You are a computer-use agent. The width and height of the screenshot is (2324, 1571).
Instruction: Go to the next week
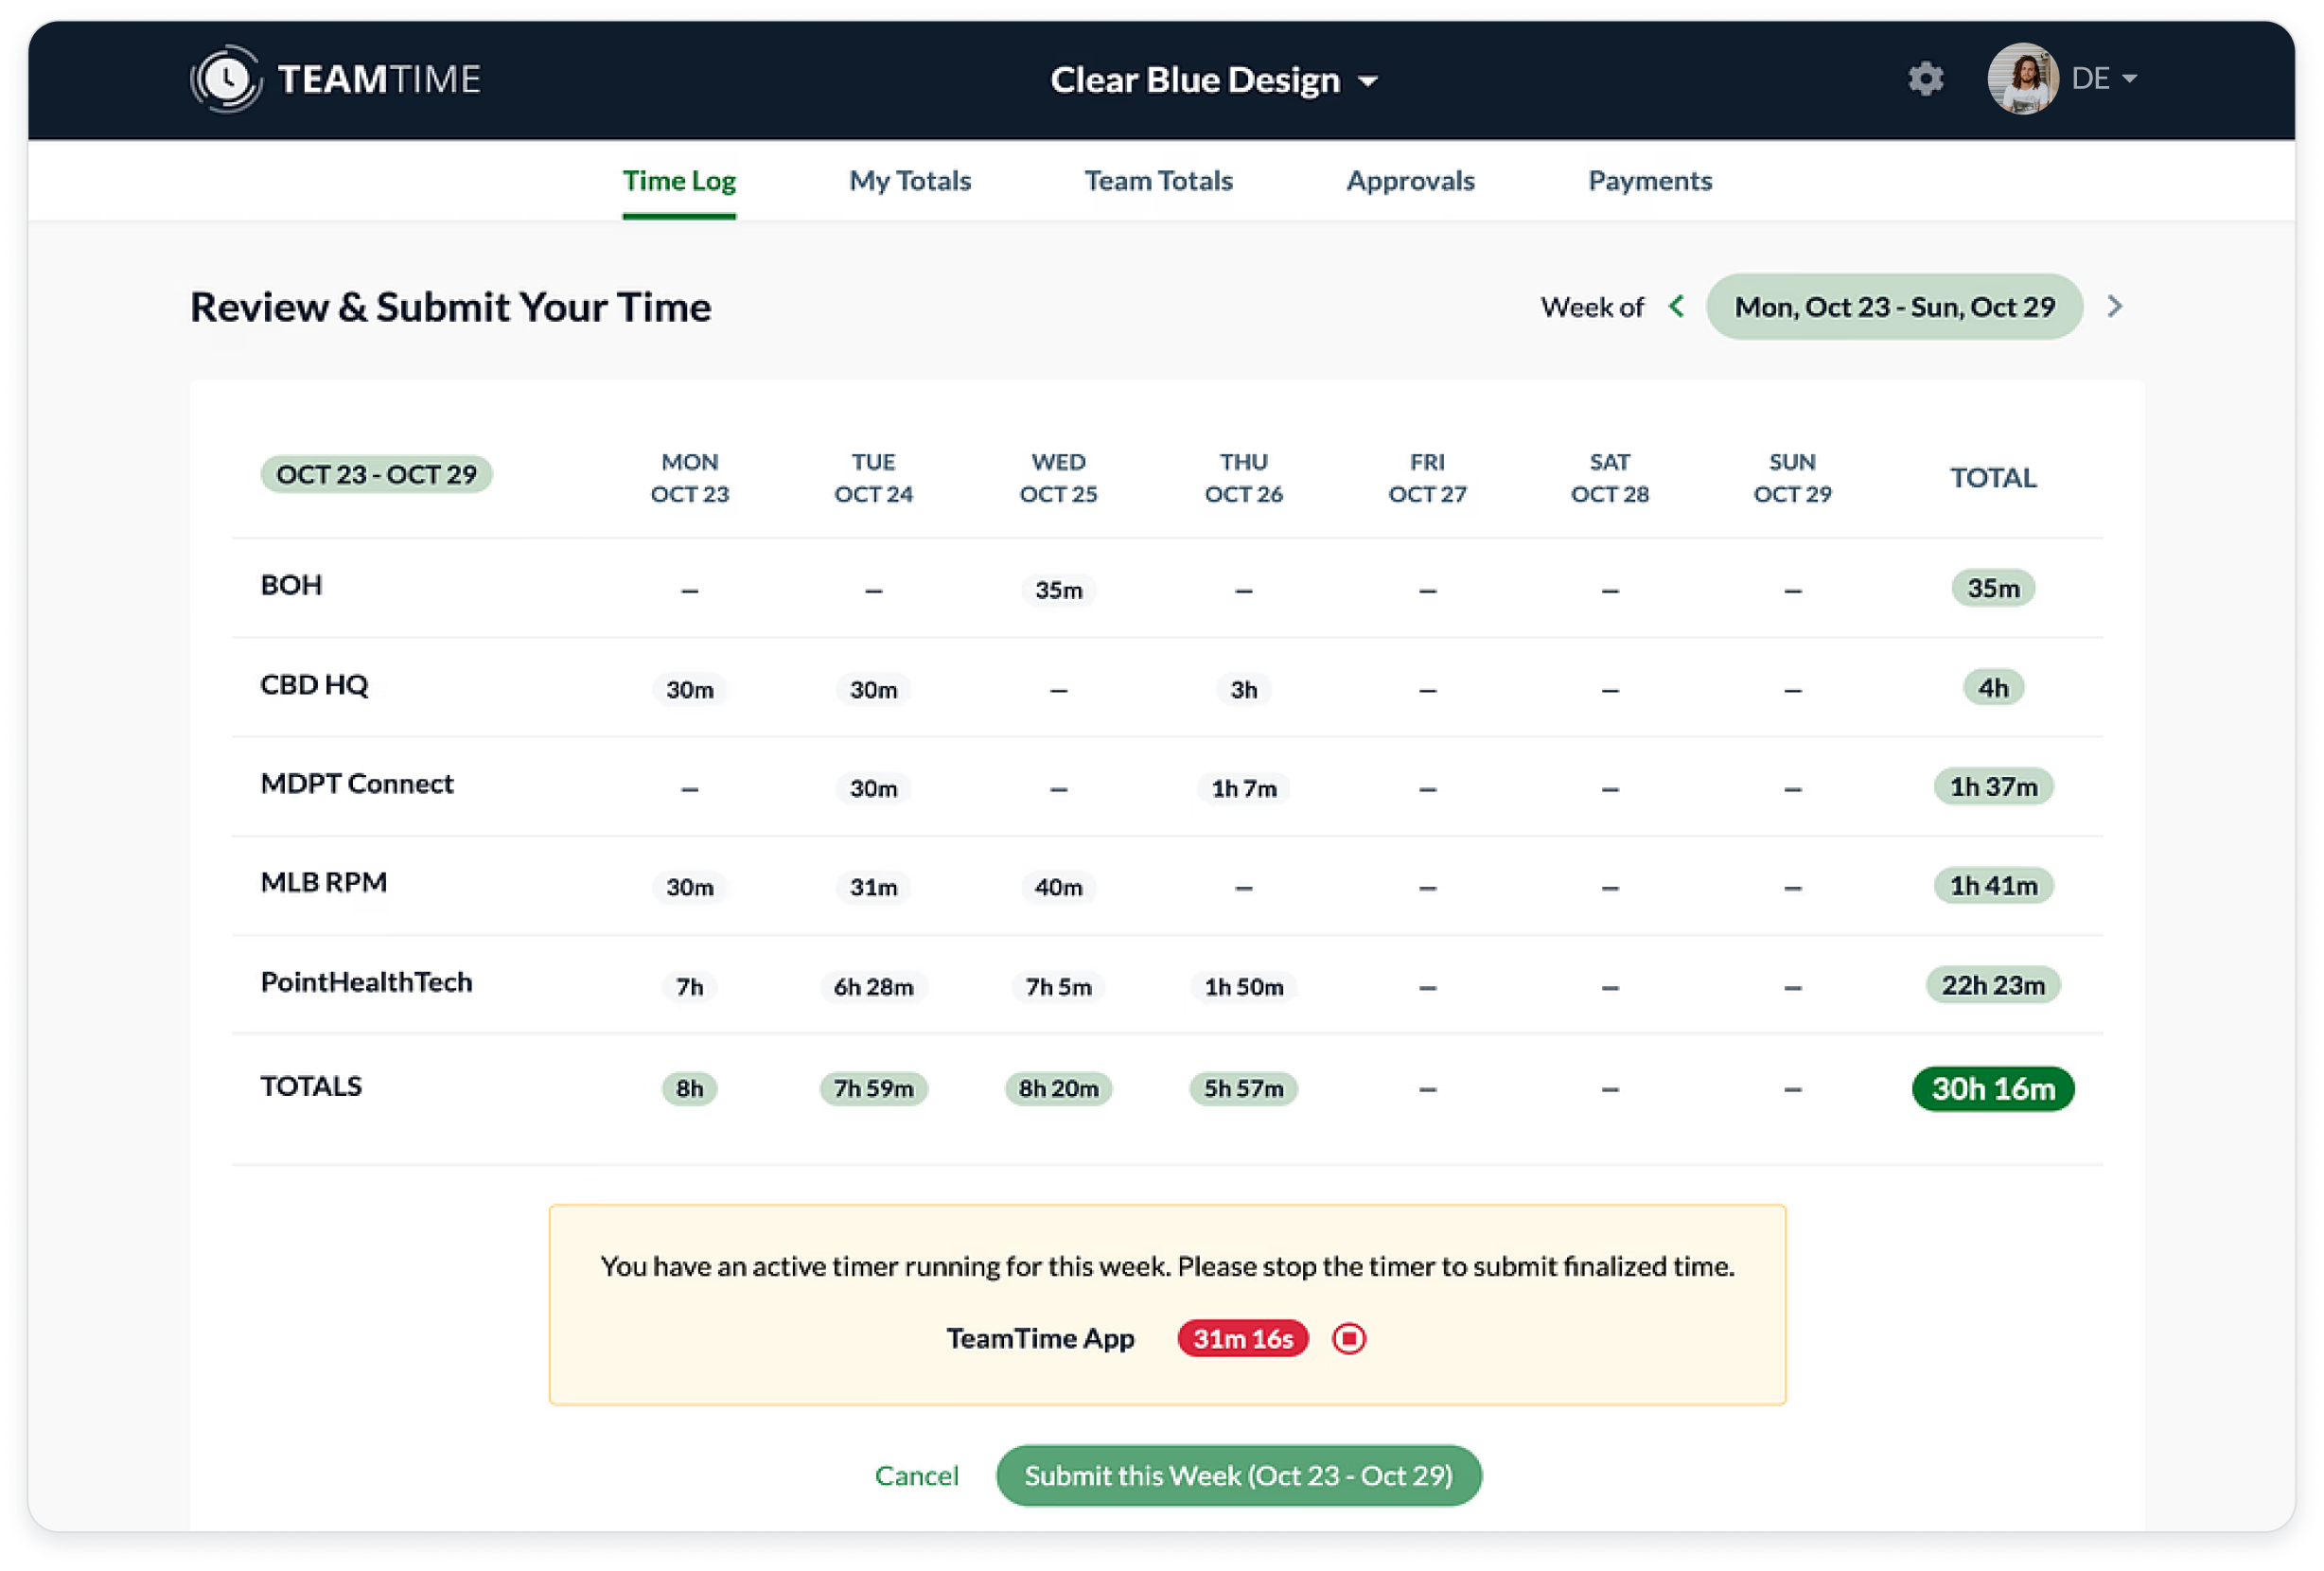(2114, 306)
